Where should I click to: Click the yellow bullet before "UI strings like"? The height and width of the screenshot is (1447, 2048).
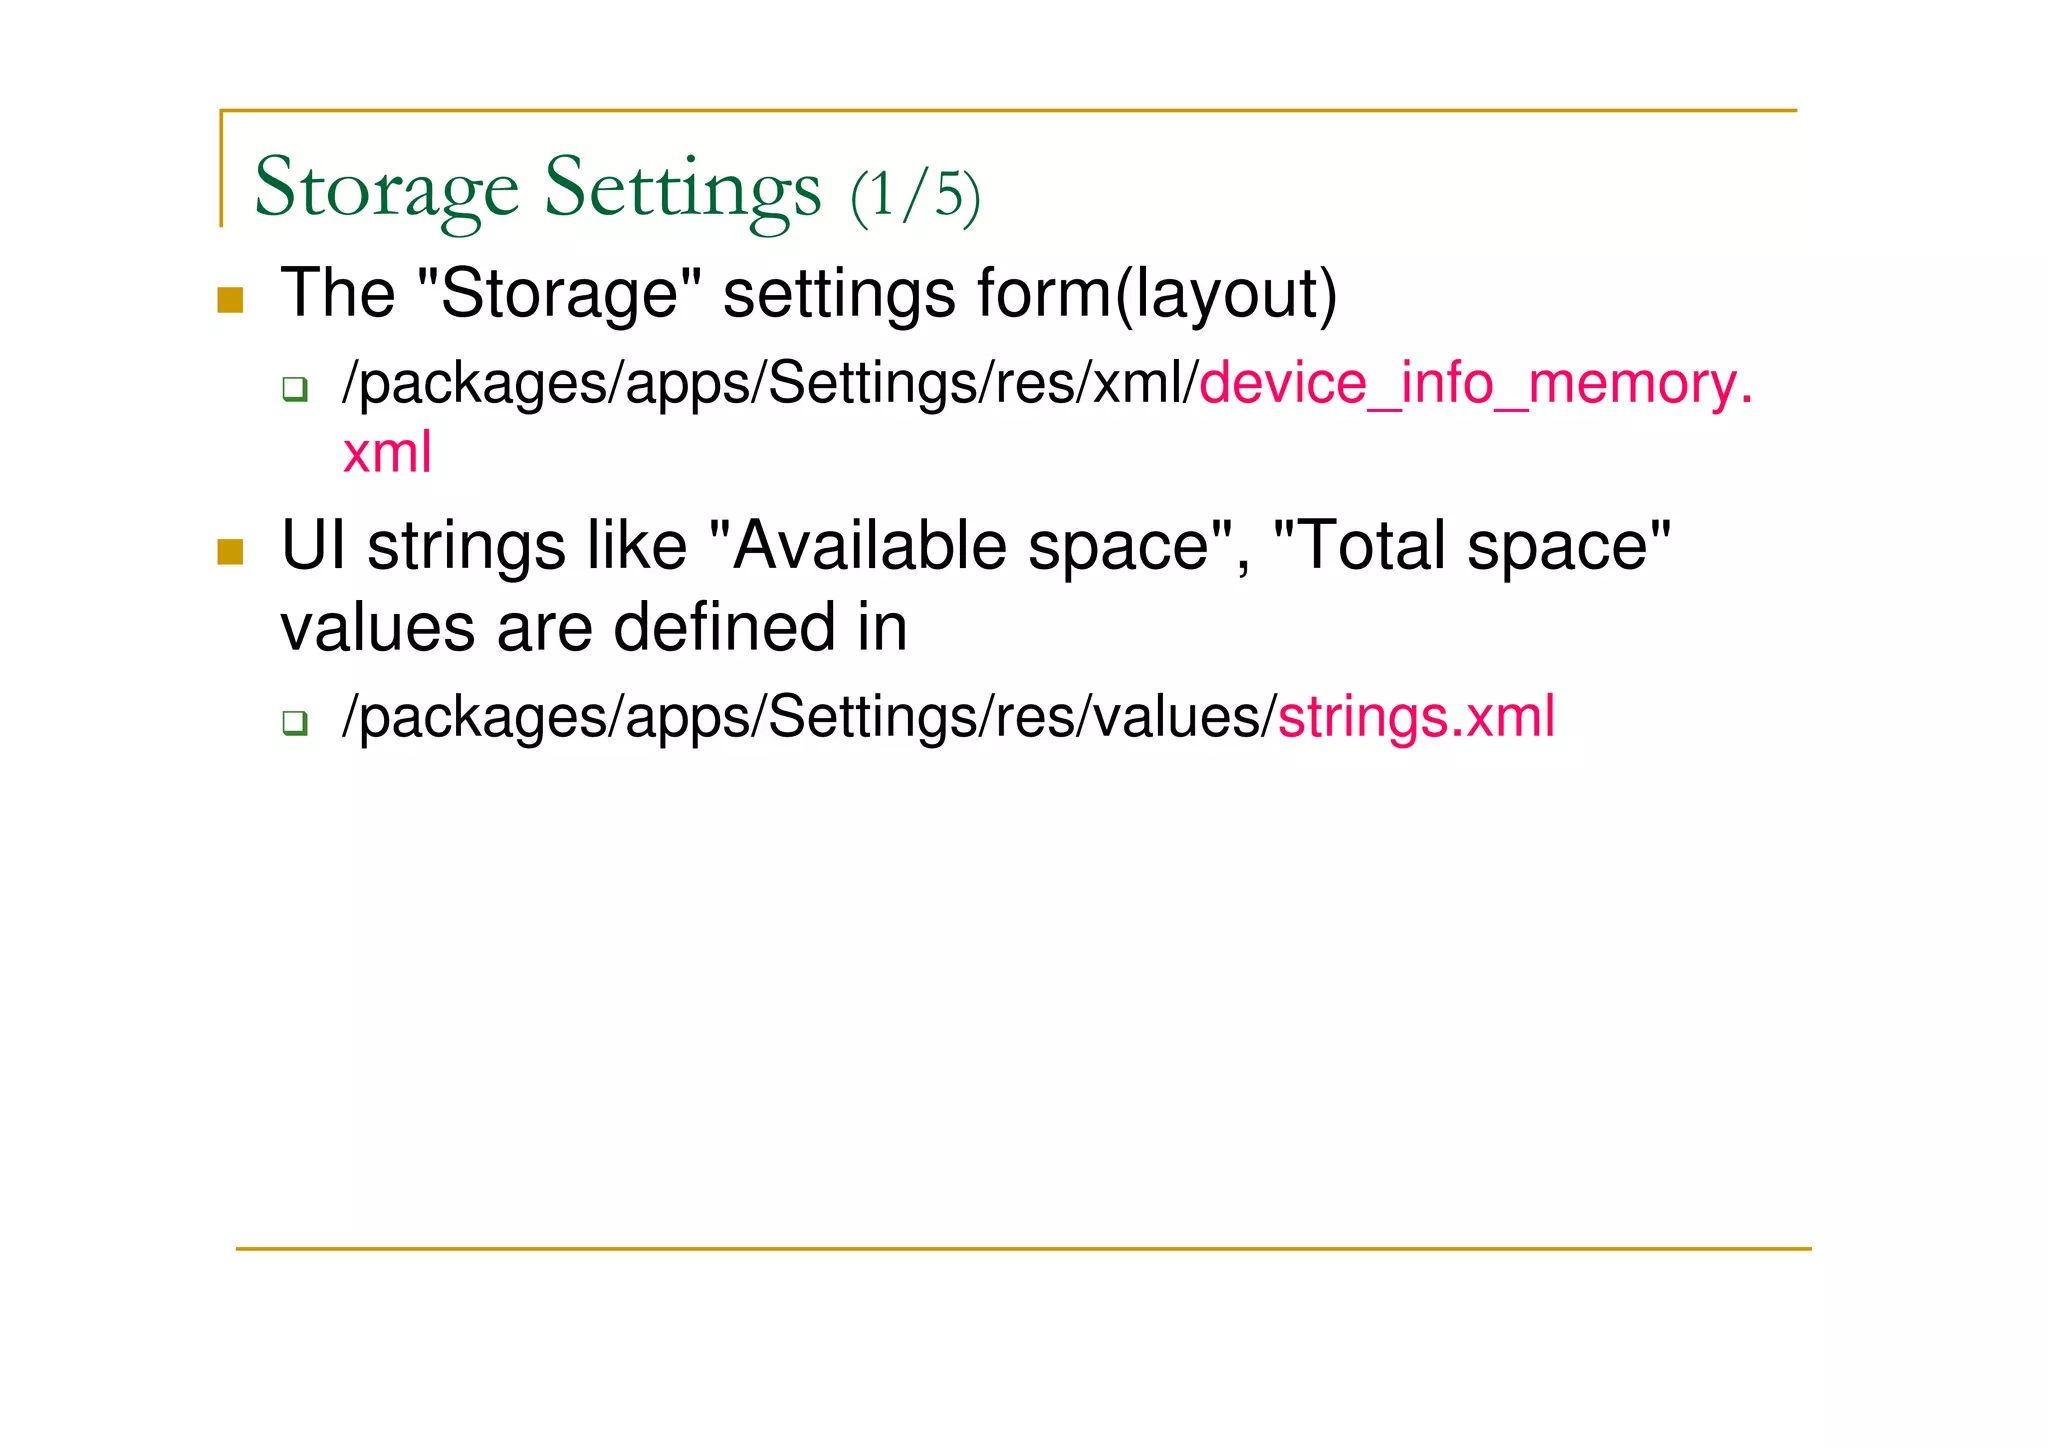click(x=230, y=552)
